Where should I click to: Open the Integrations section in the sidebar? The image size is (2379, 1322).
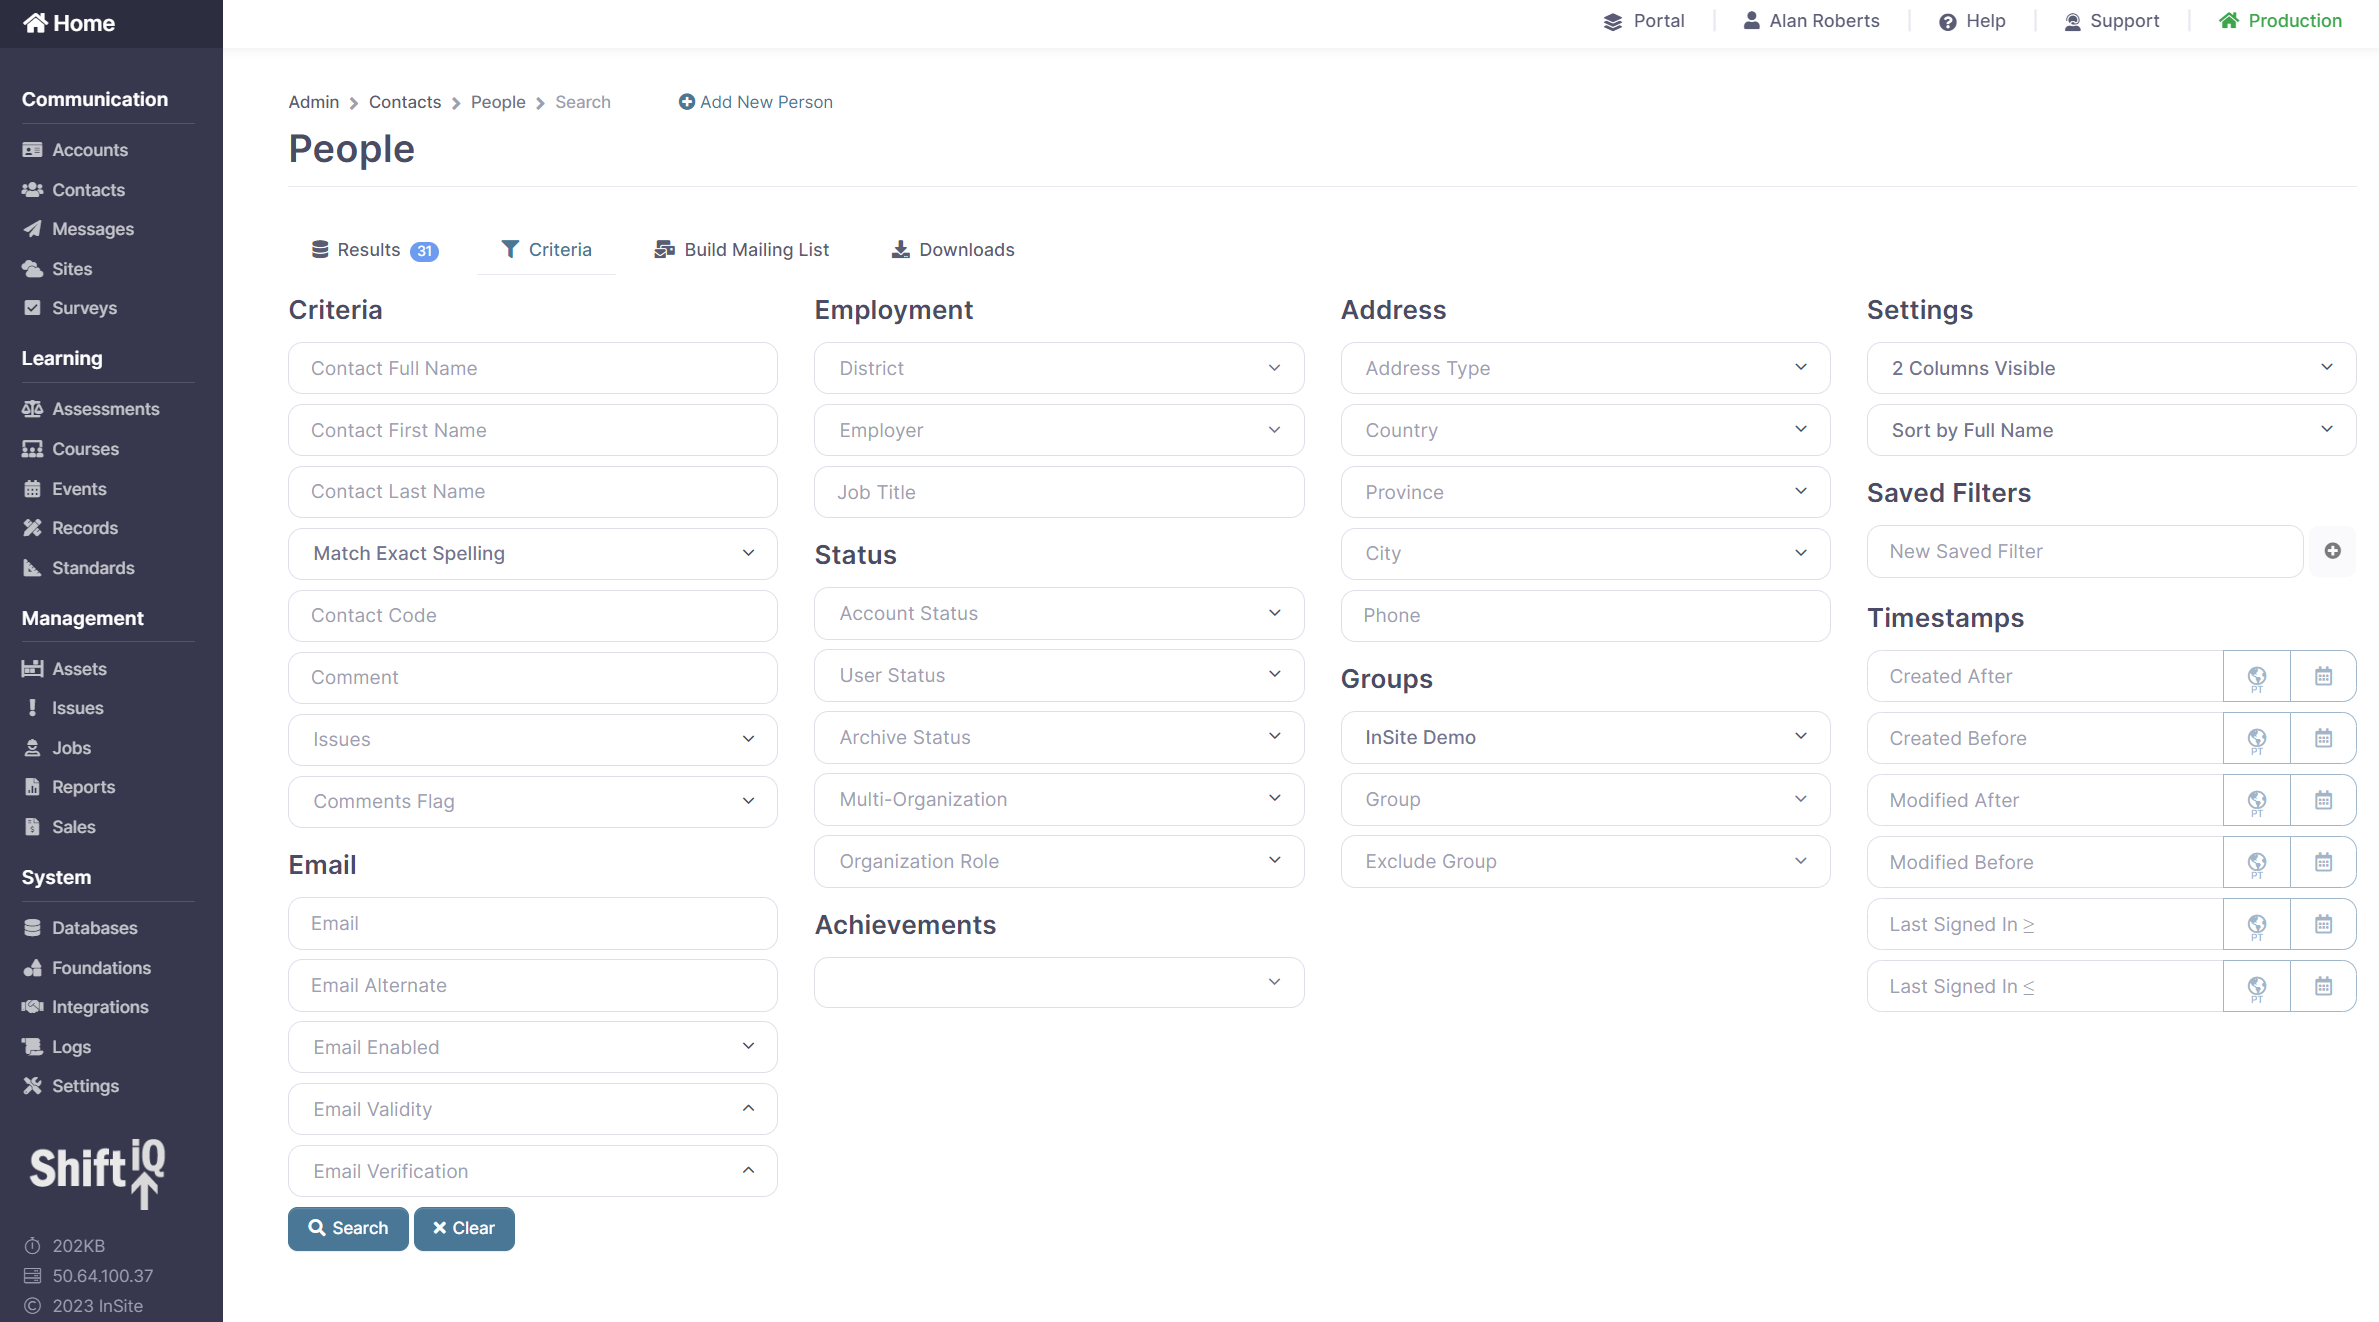tap(100, 1007)
